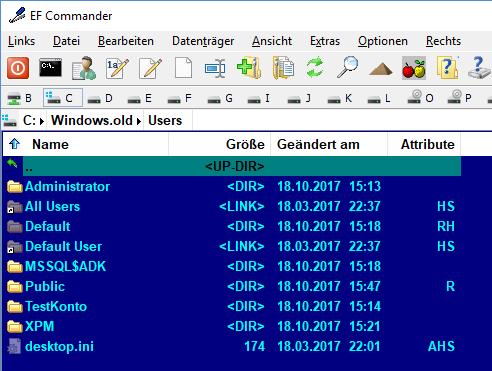The height and width of the screenshot is (371, 492).
Task: Switch to optical drive P
Action: [x=459, y=97]
